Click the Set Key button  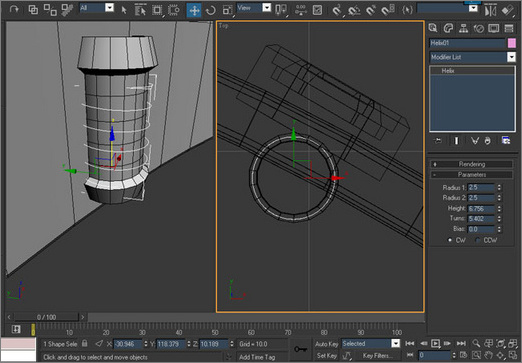click(x=326, y=356)
